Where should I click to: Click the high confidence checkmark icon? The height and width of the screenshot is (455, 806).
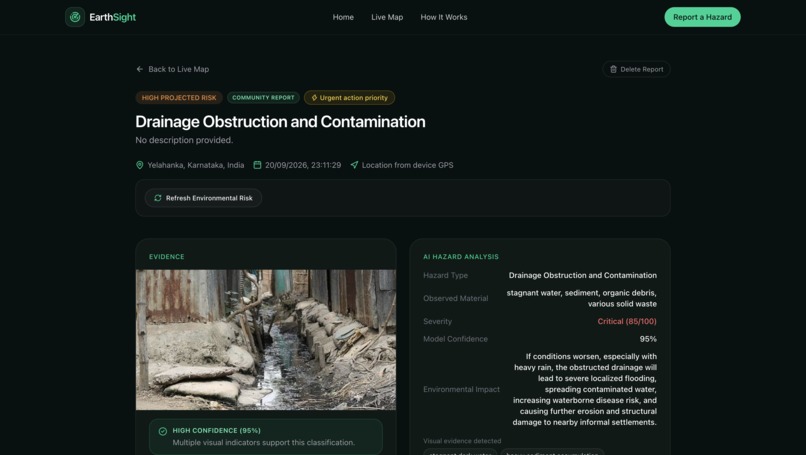163,431
